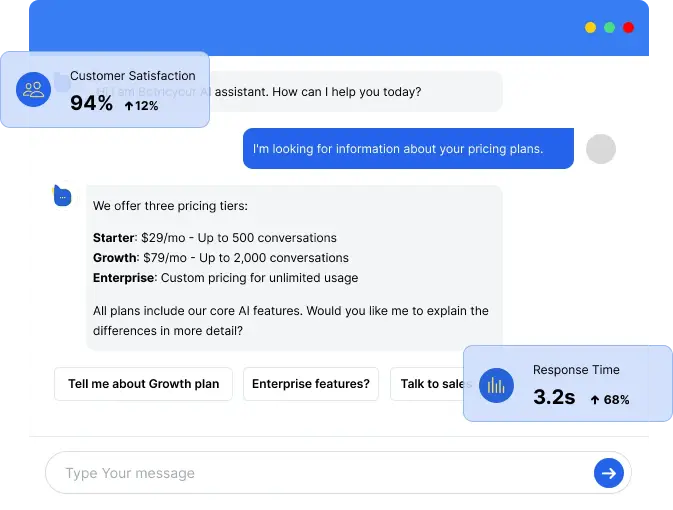Focus the "Type Your message" input field
Image resolution: width=673 pixels, height=510 pixels.
tap(320, 473)
